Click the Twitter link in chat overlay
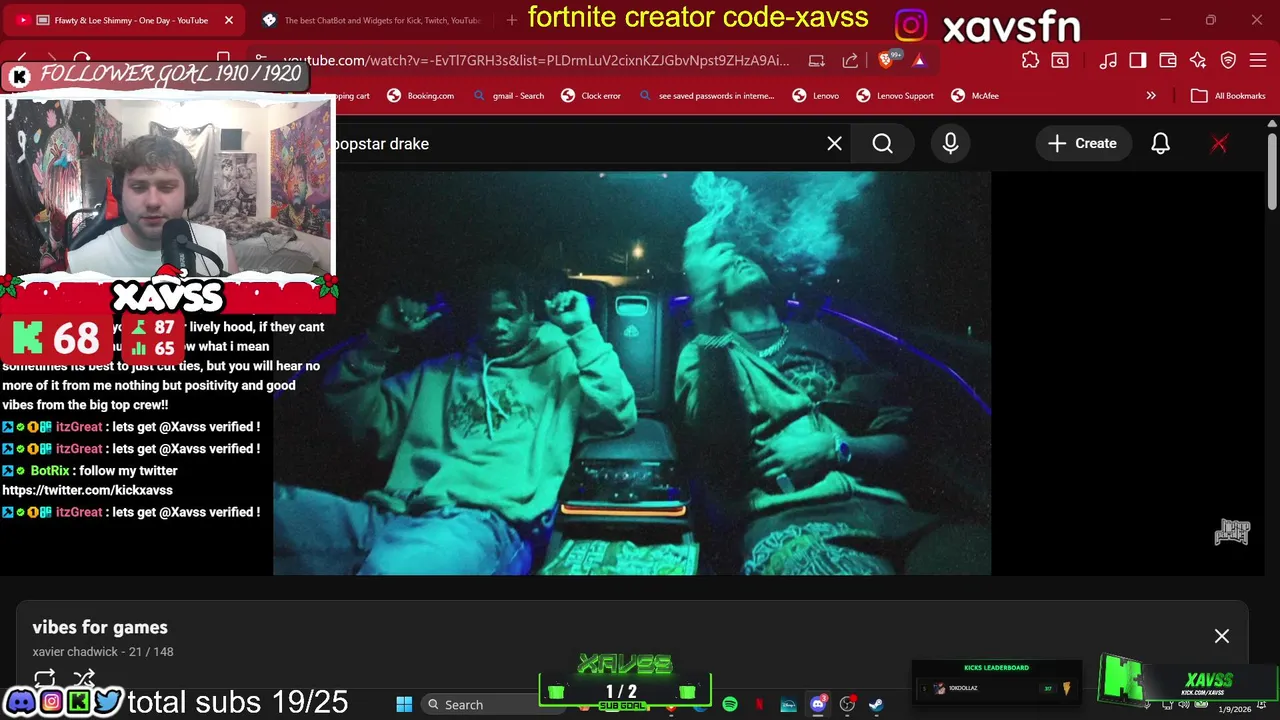 click(x=87, y=490)
